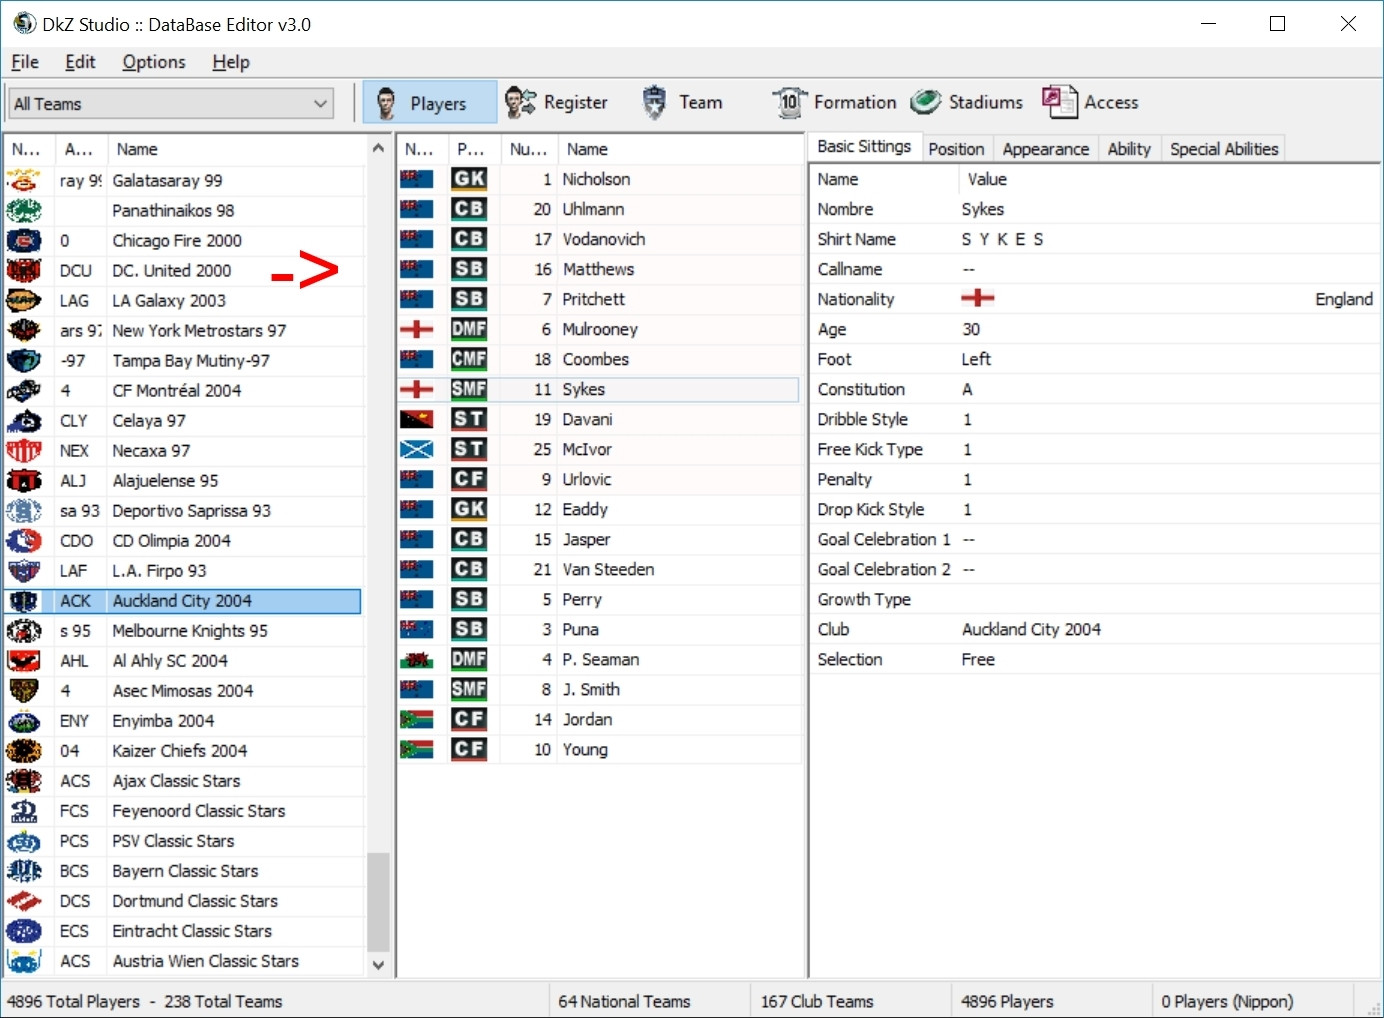Viewport: 1384px width, 1018px height.
Task: Sort team list by Name column header
Action: click(x=236, y=149)
